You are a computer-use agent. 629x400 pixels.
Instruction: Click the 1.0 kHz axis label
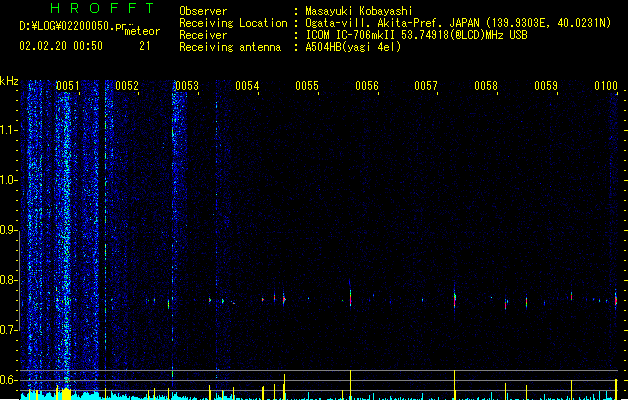pyautogui.click(x=8, y=180)
